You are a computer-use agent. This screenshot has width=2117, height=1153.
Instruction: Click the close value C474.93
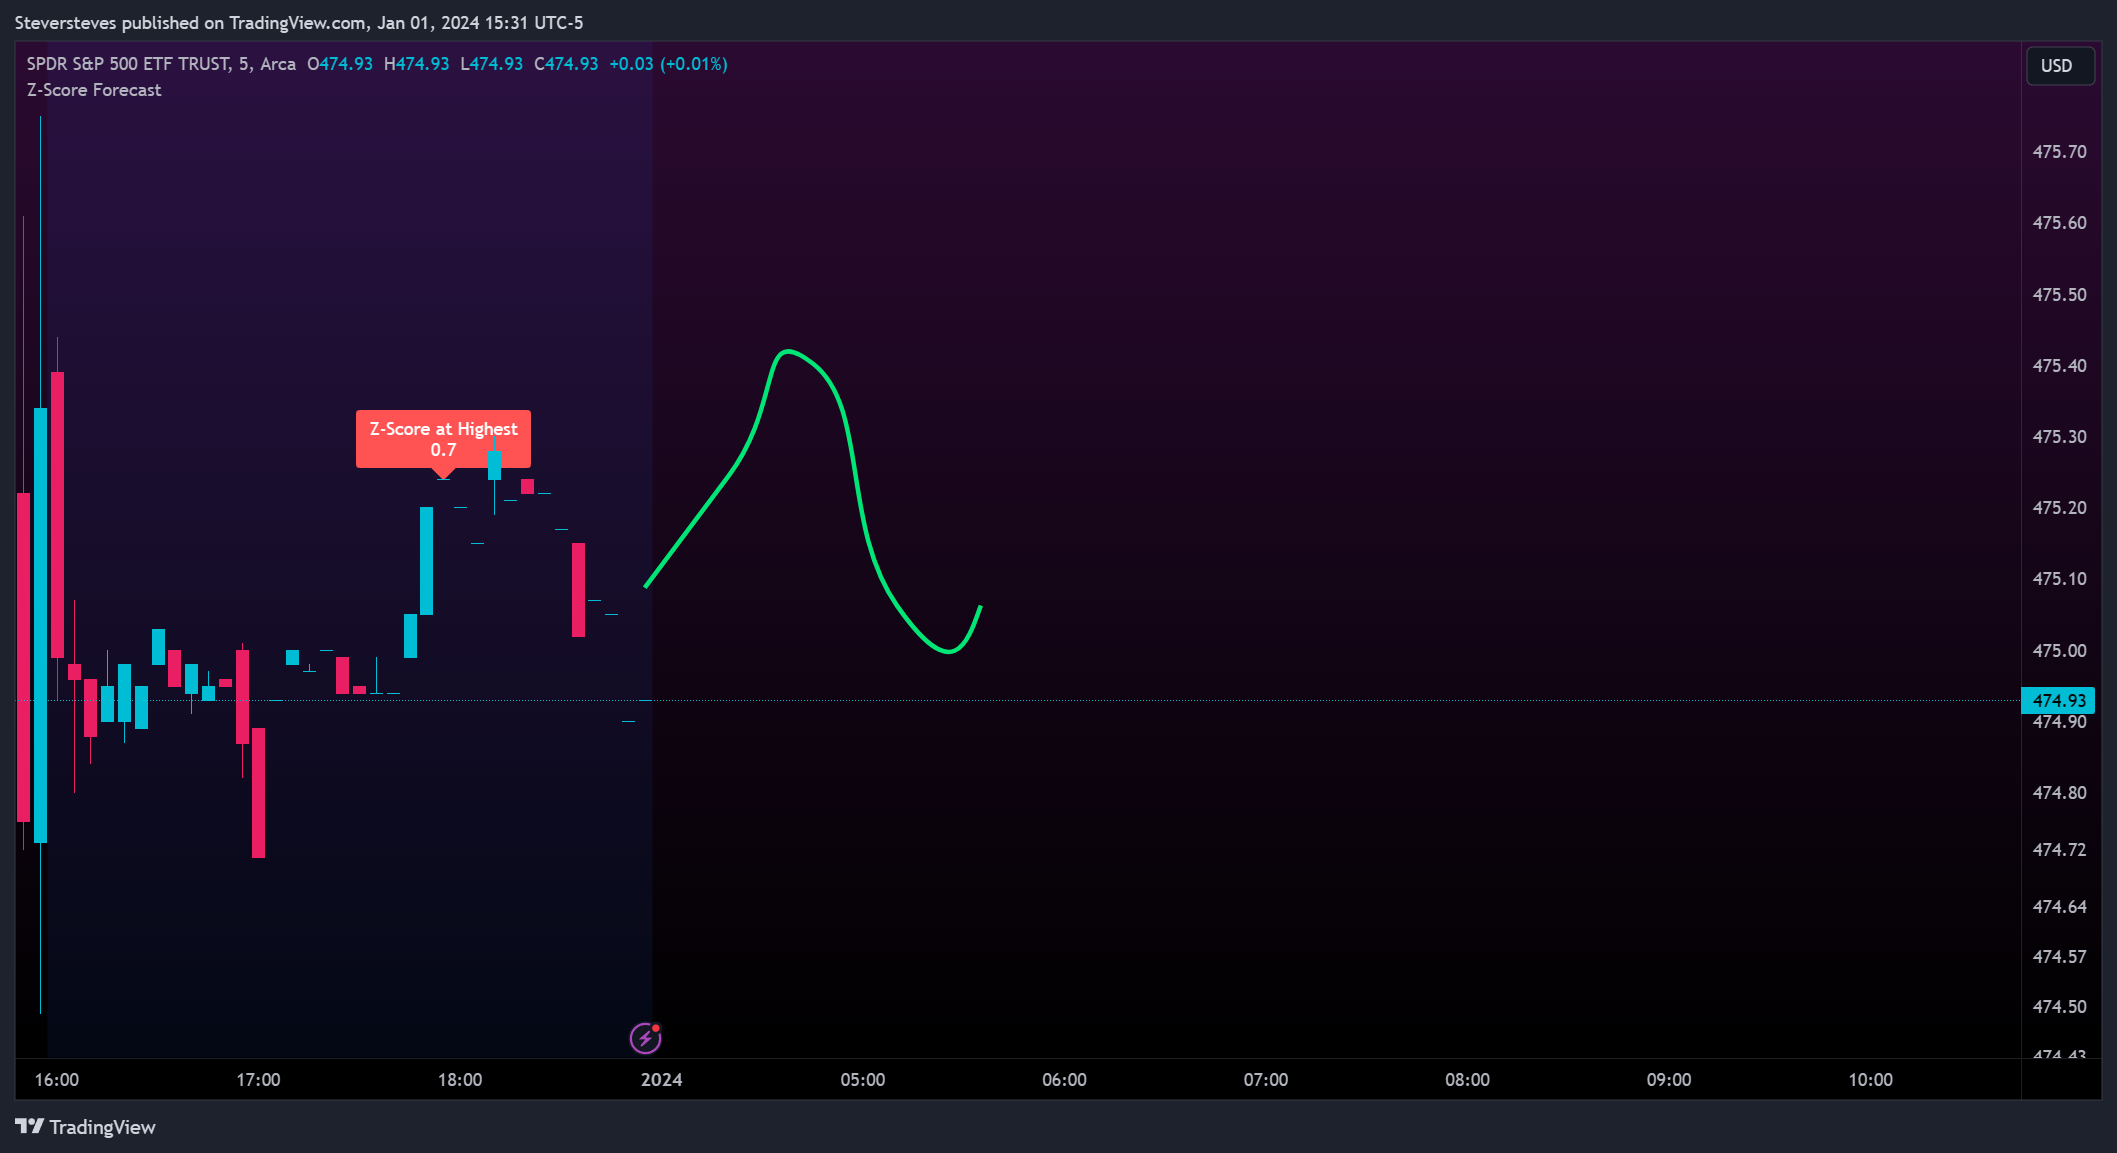tap(566, 64)
